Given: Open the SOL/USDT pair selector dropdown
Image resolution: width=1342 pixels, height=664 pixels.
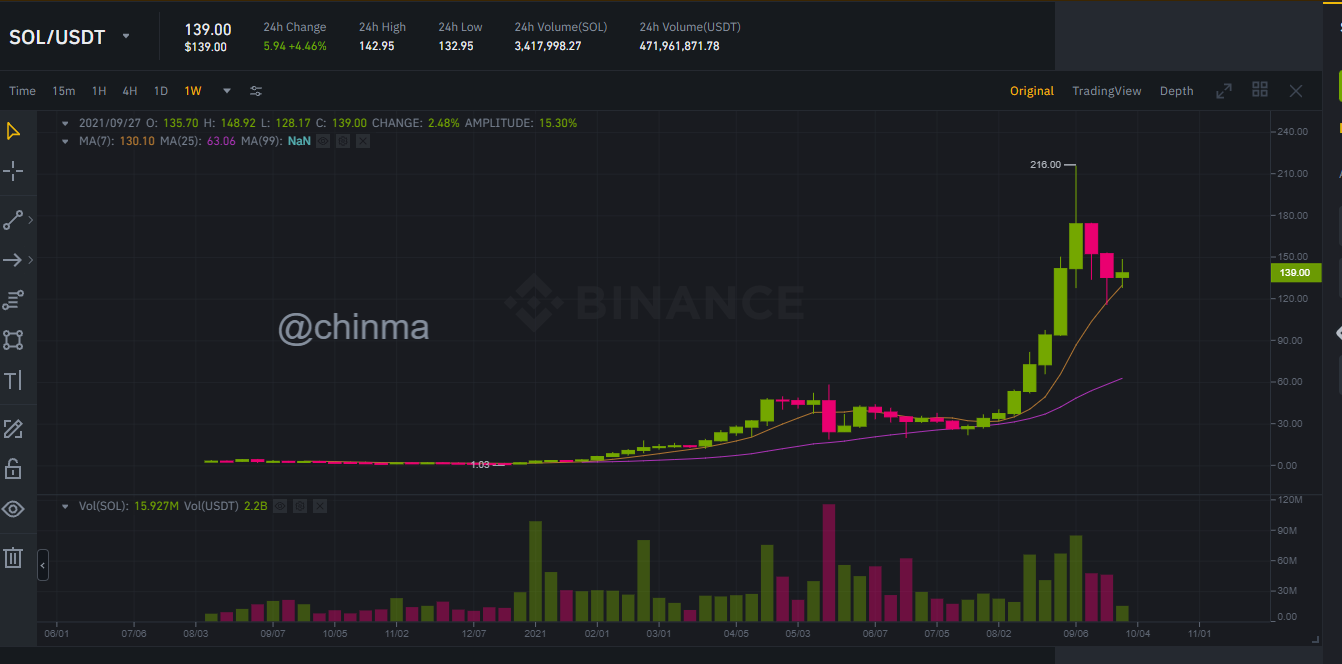Looking at the screenshot, I should (126, 36).
